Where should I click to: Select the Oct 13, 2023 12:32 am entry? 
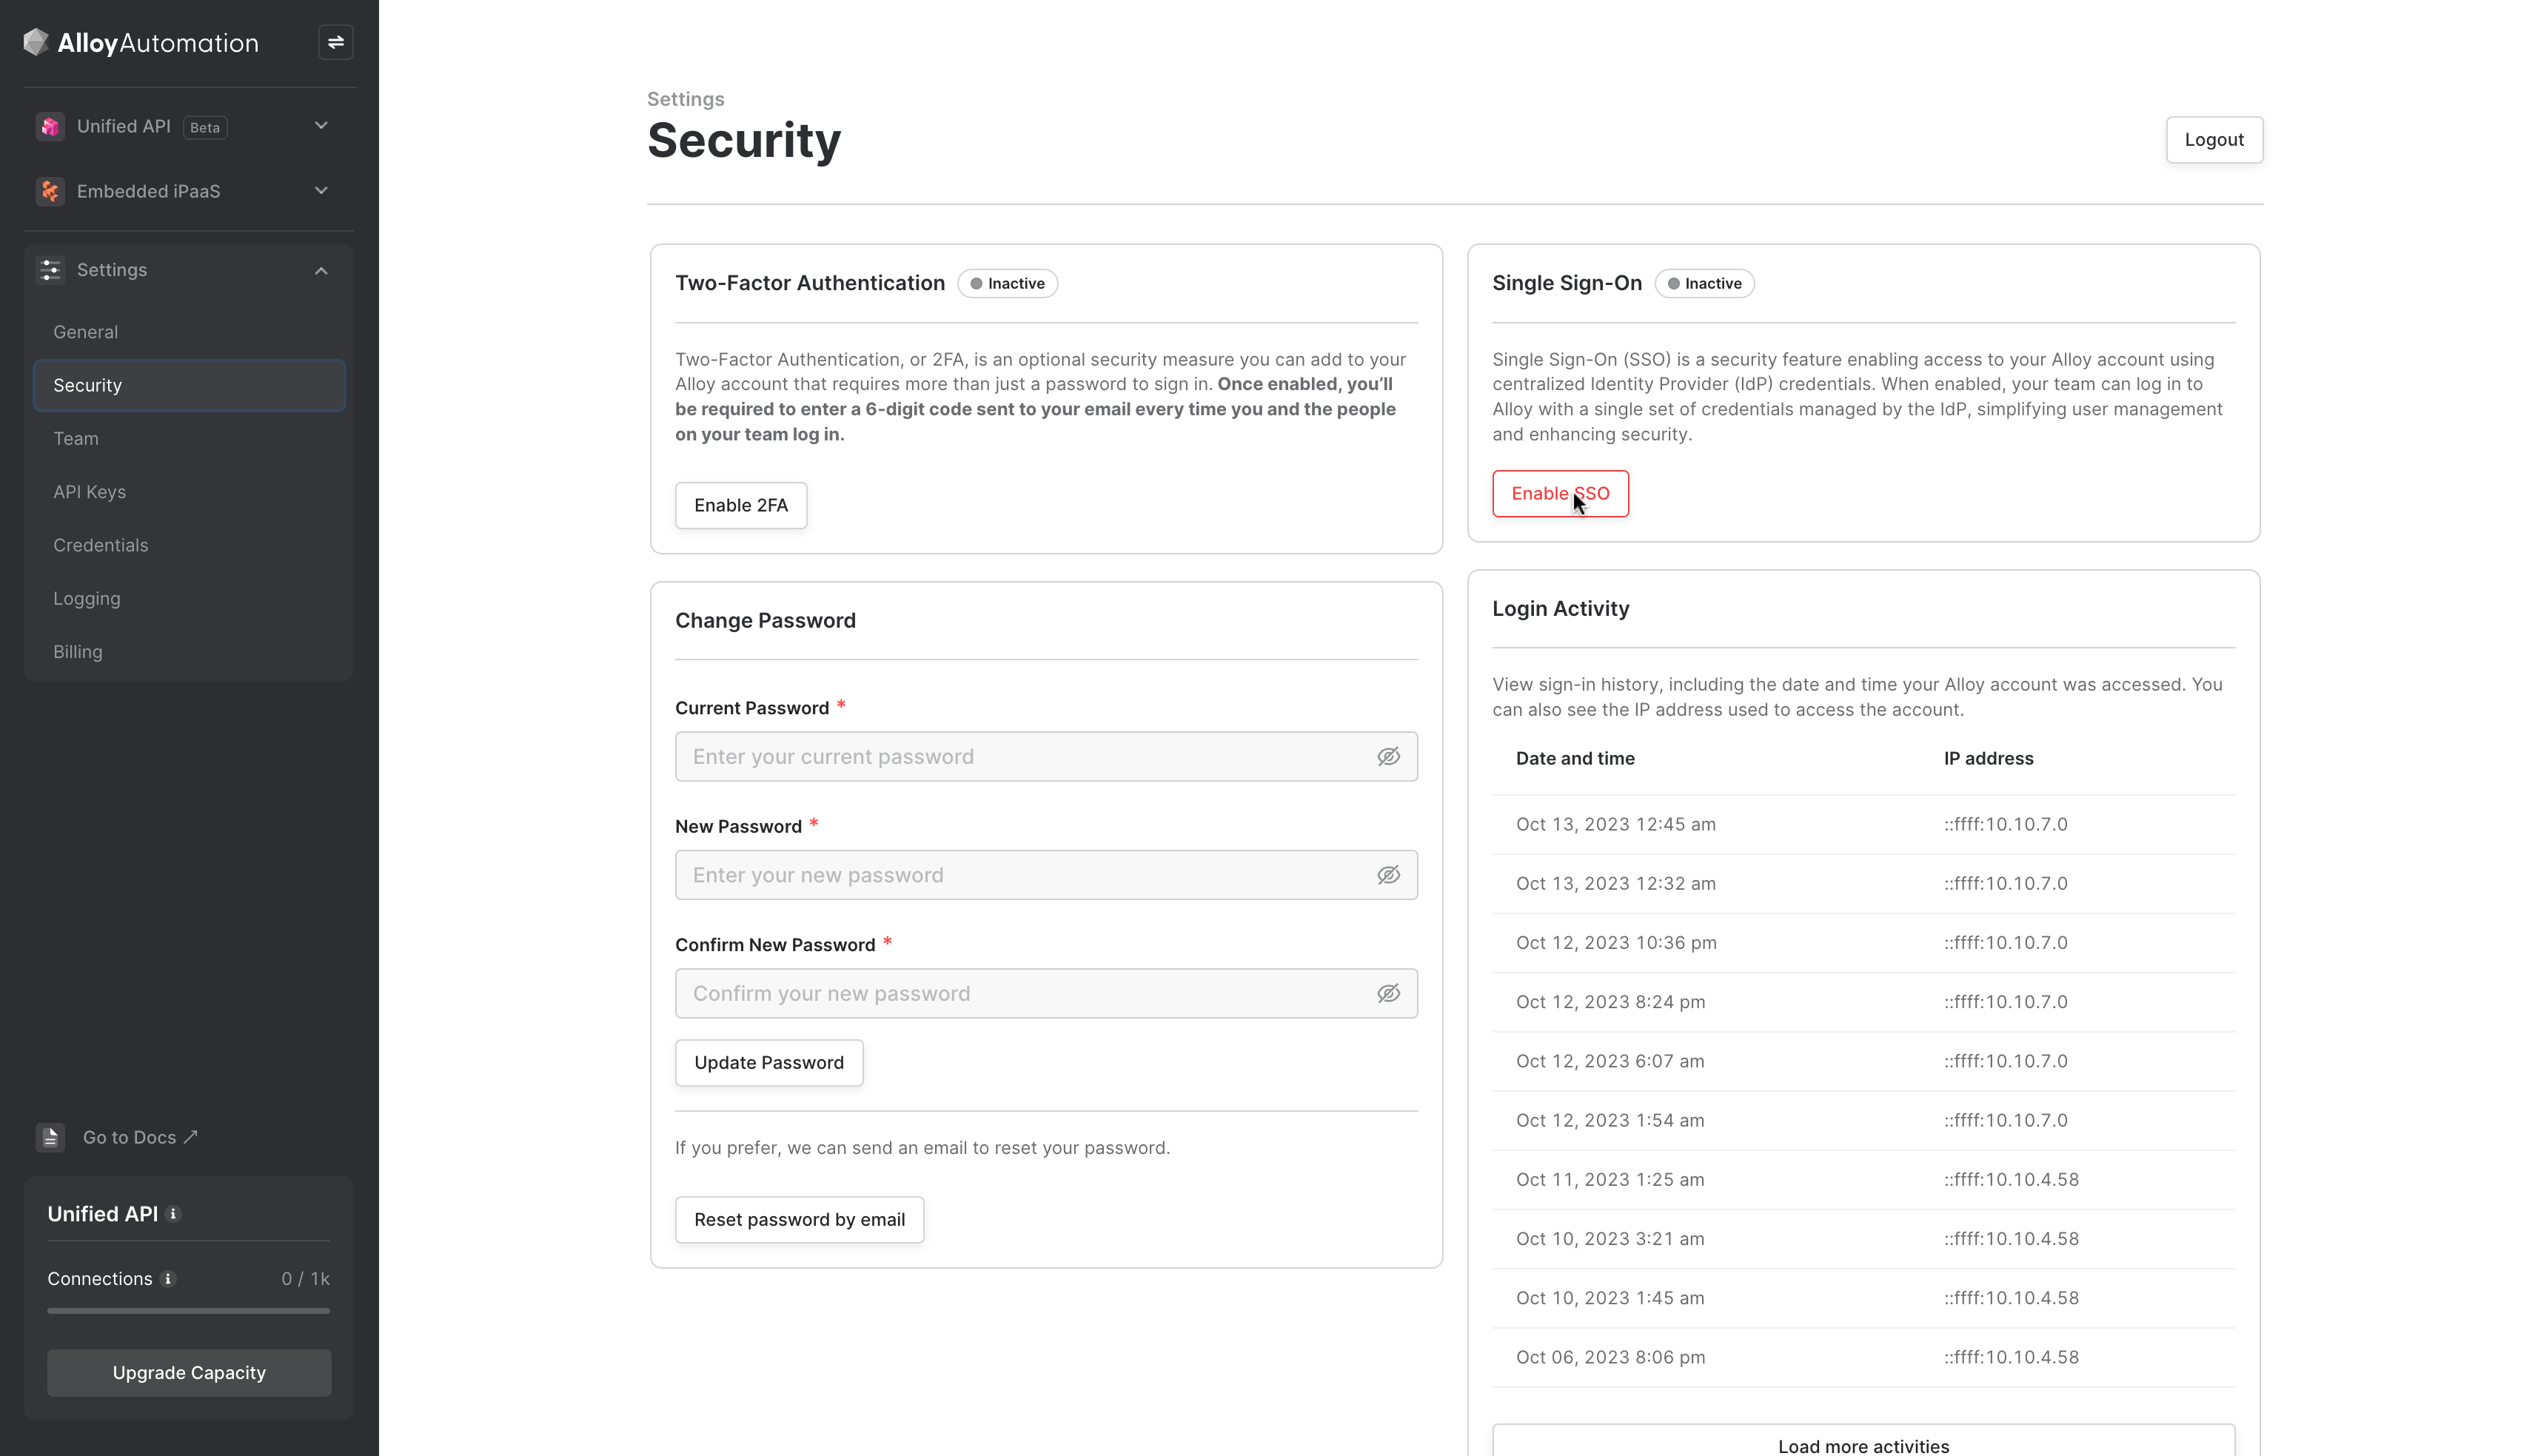coord(1863,883)
